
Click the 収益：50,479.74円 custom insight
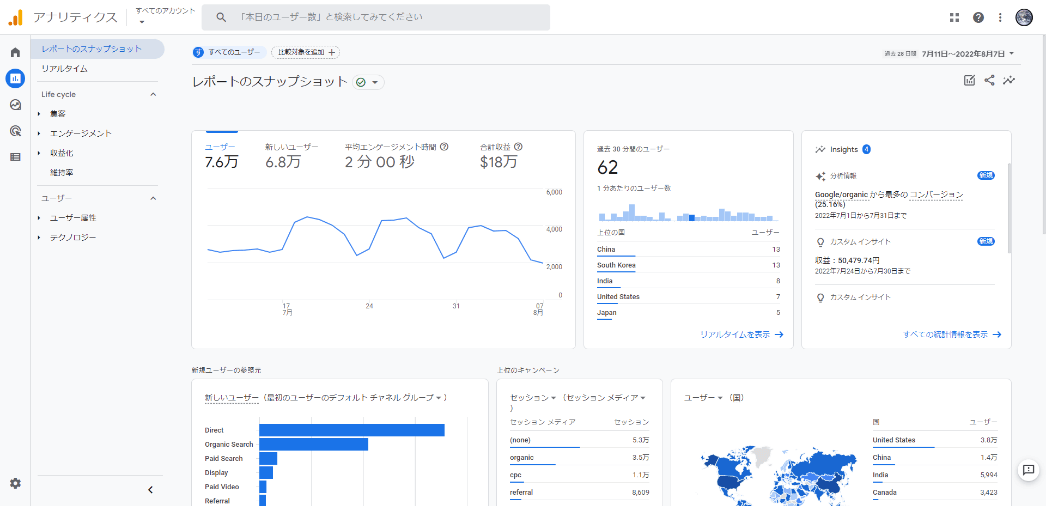[x=845, y=260]
